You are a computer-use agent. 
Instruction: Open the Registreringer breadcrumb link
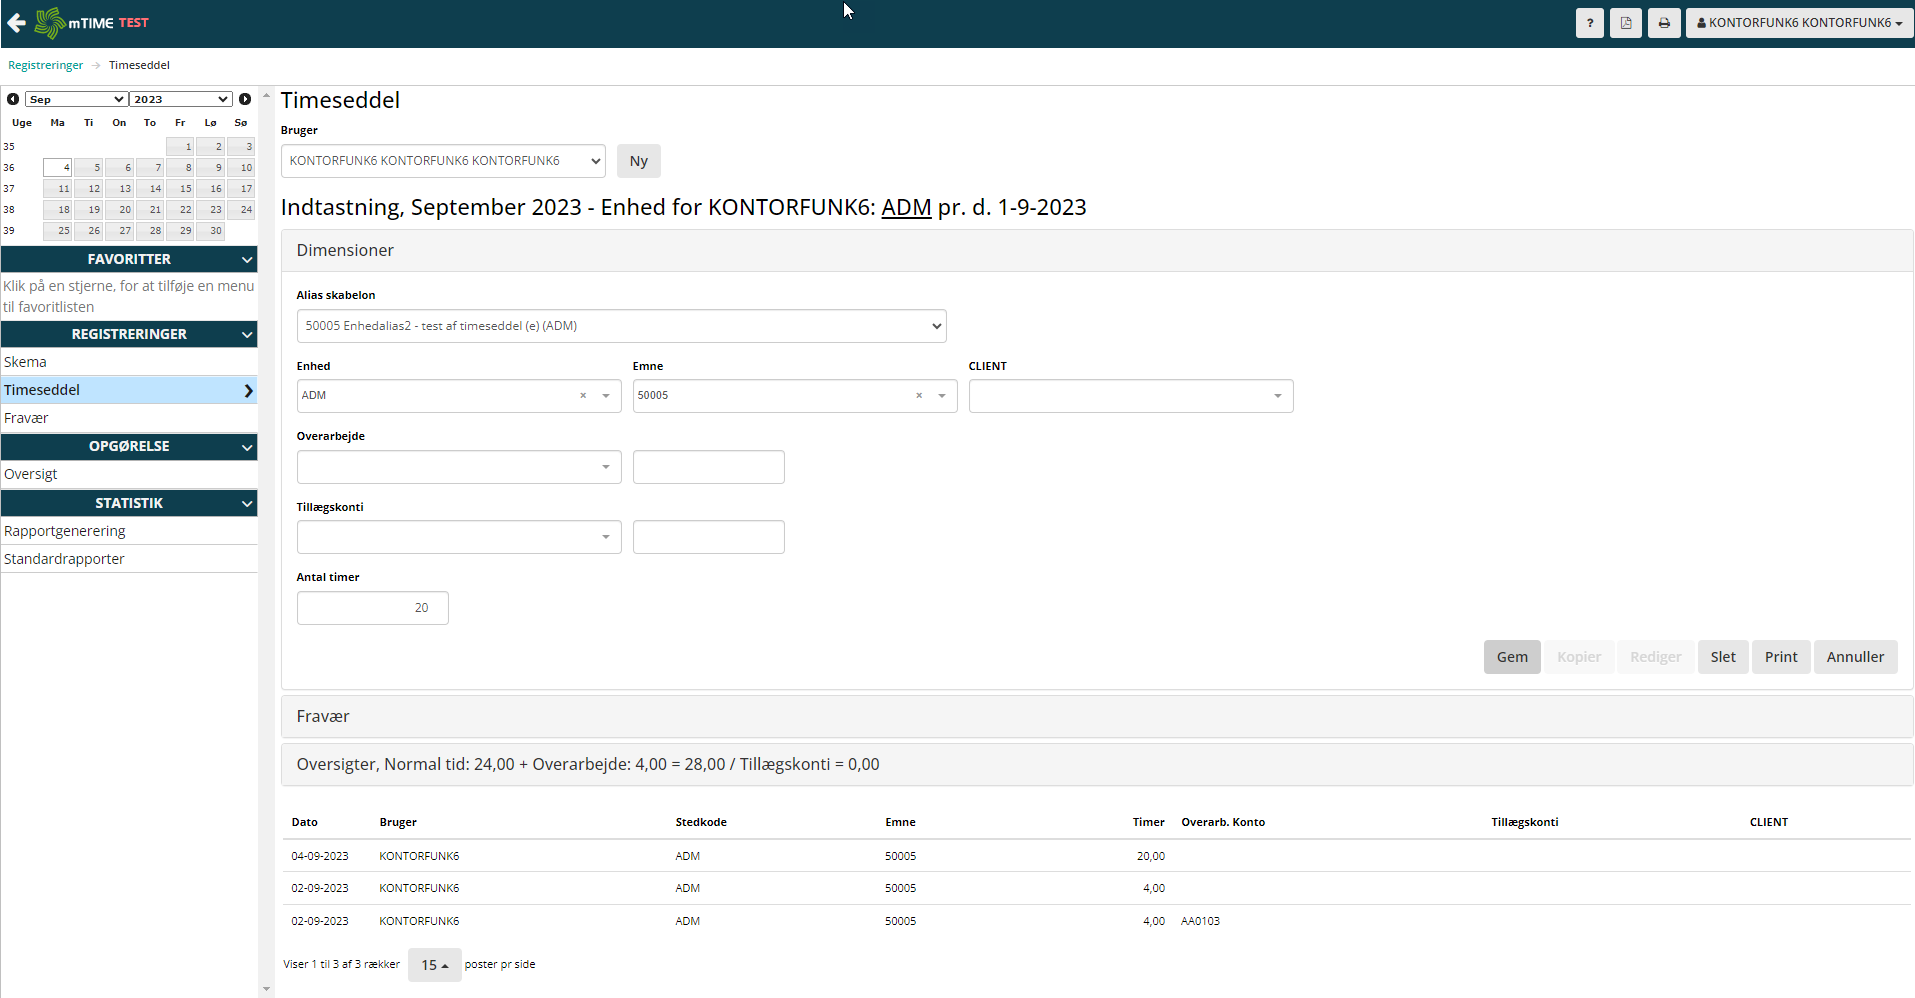point(45,64)
